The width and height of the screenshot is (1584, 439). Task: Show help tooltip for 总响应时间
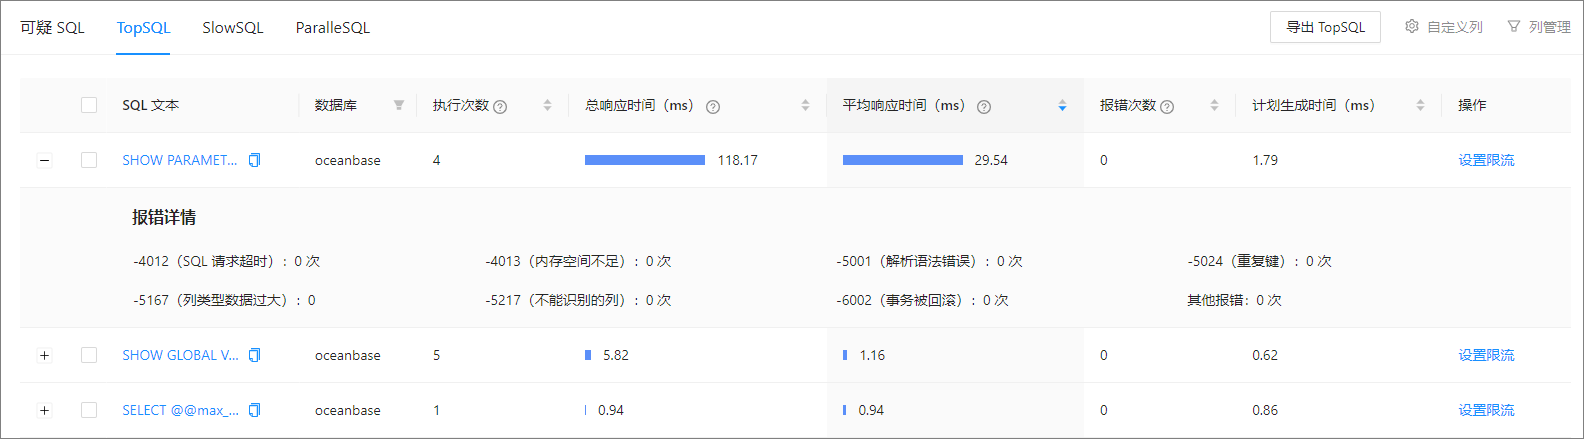click(713, 107)
